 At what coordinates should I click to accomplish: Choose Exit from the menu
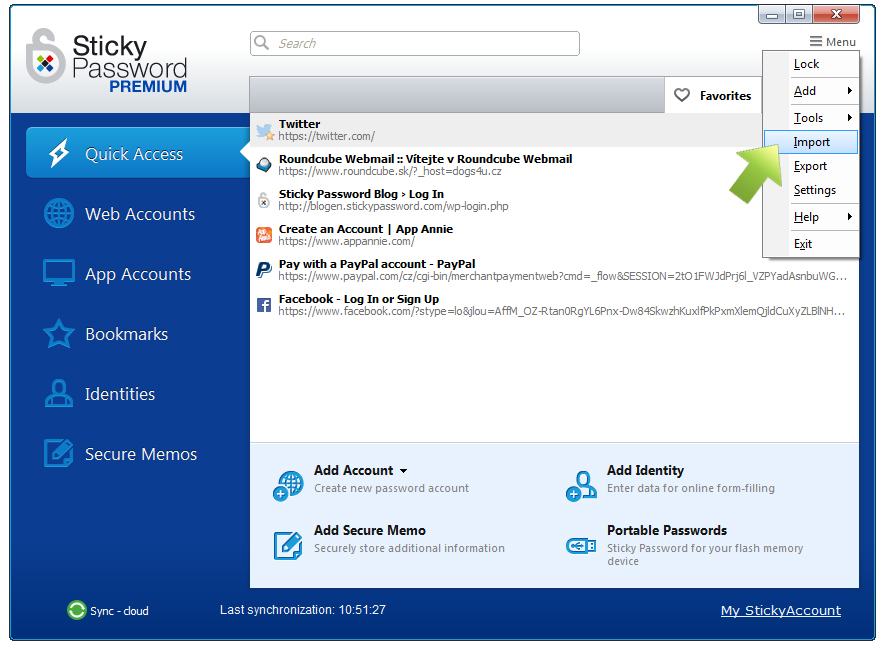pos(811,244)
